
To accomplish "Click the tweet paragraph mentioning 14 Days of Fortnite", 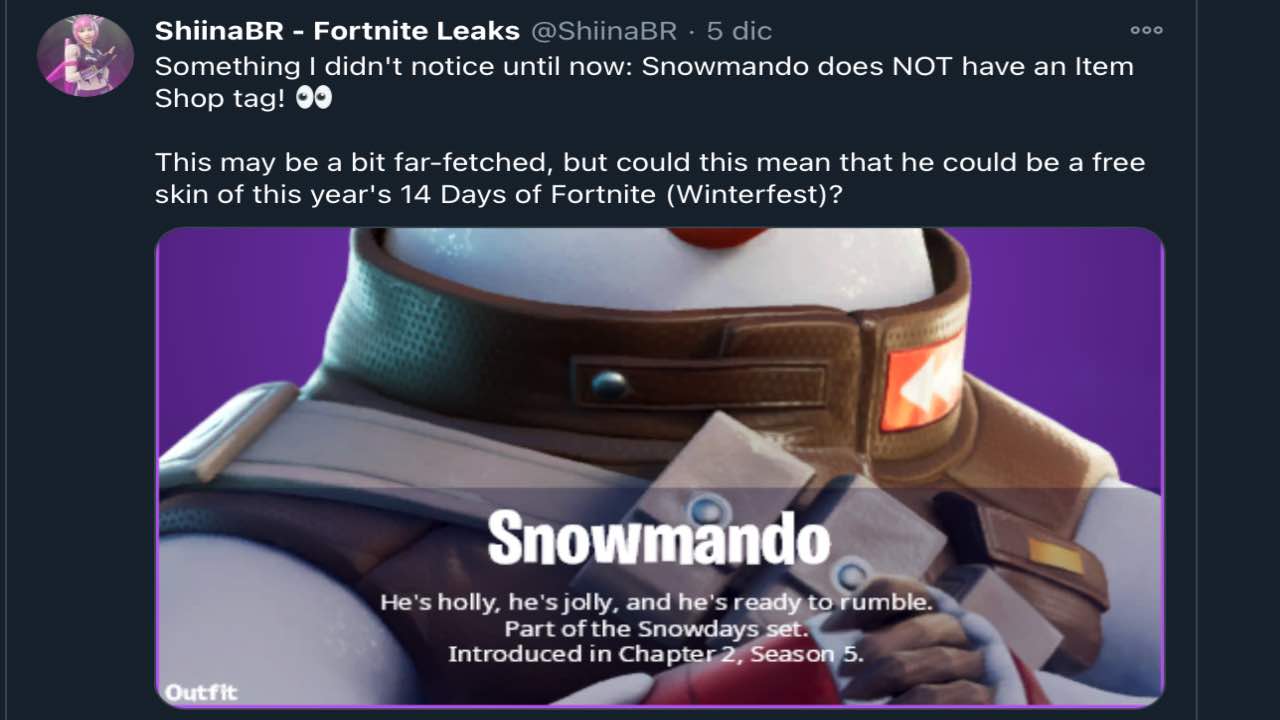I will click(x=650, y=177).
